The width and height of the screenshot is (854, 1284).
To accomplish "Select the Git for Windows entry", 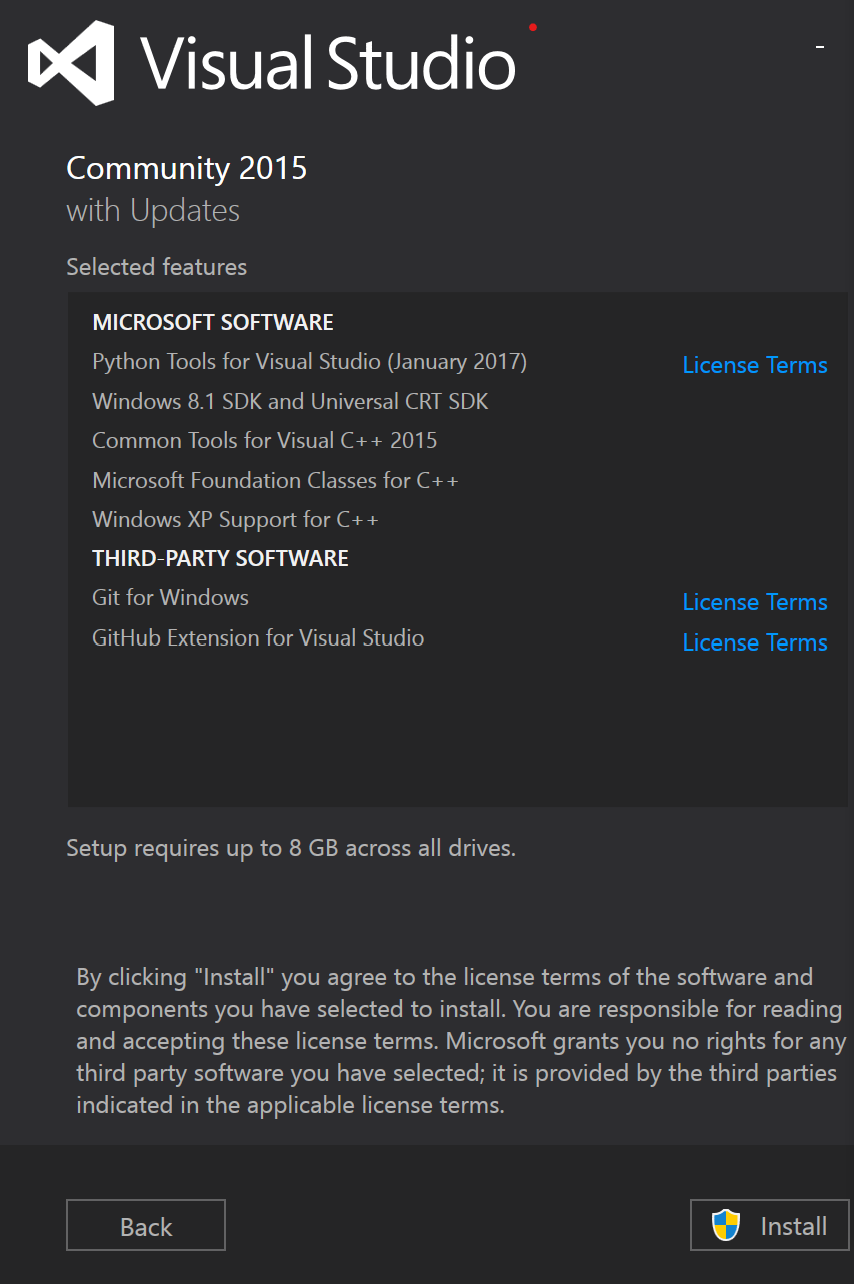I will 170,598.
